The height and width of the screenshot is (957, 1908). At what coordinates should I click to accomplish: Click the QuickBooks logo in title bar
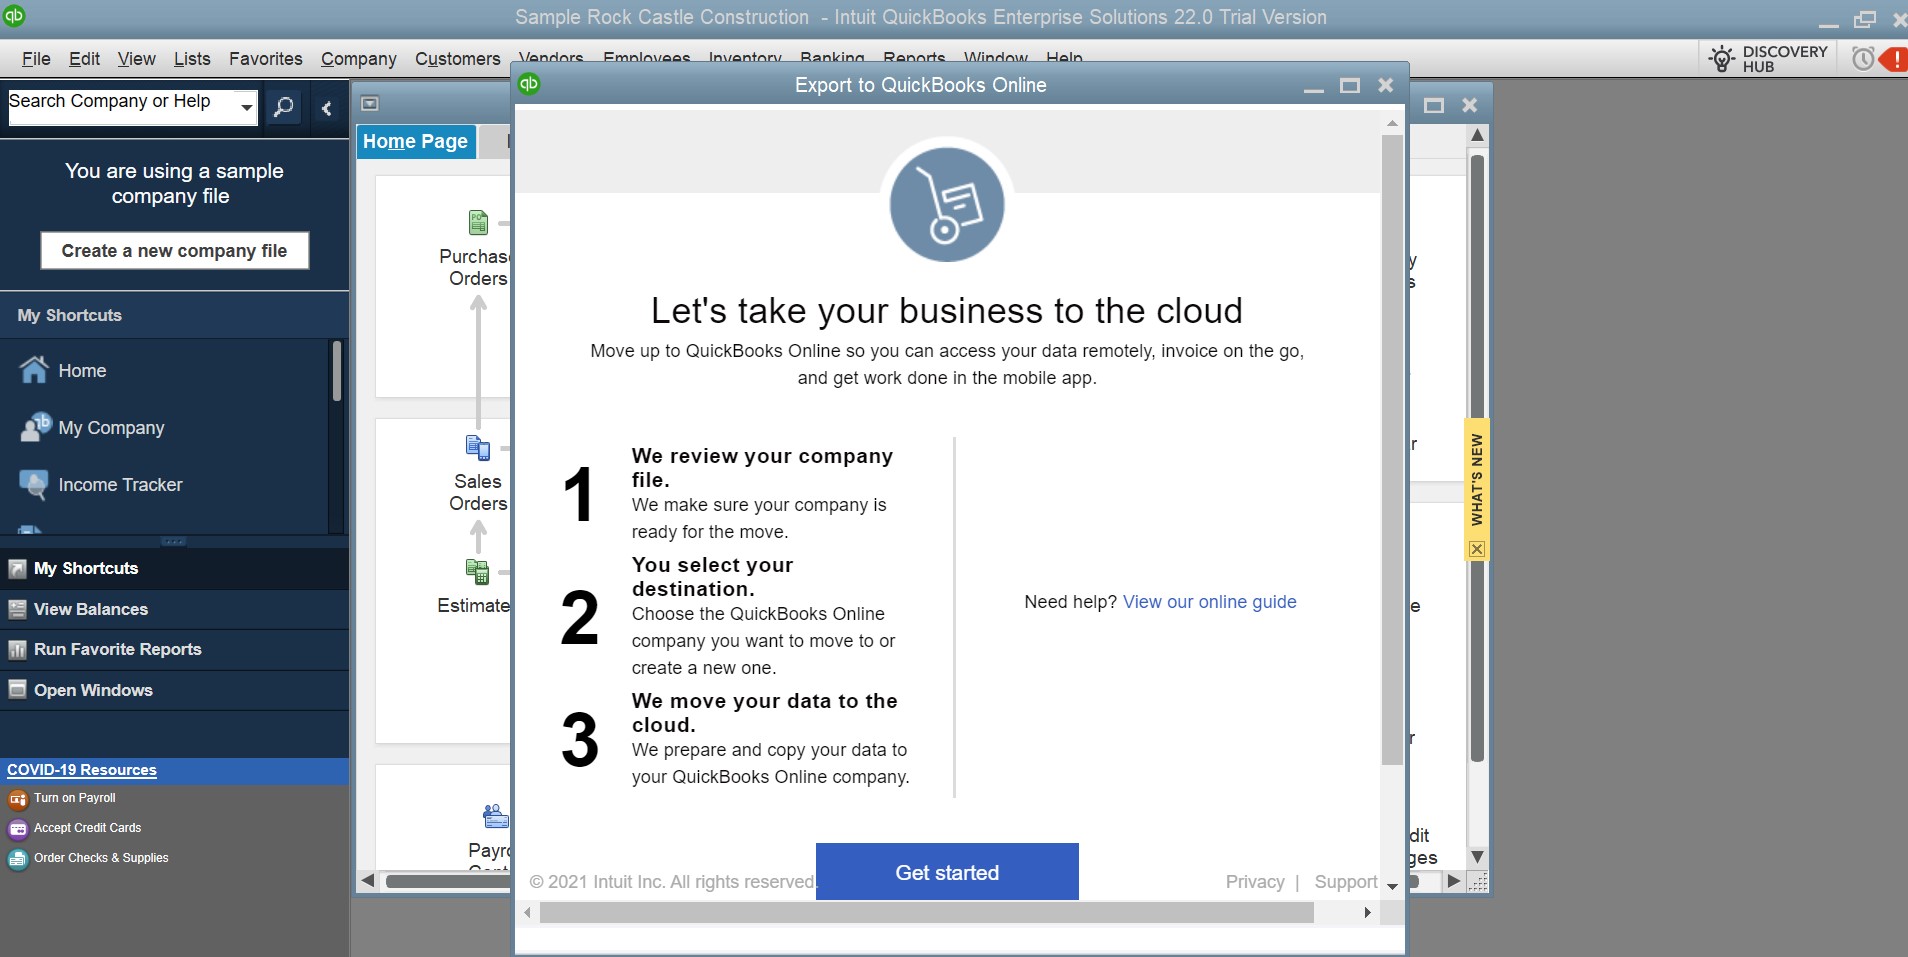click(x=14, y=16)
